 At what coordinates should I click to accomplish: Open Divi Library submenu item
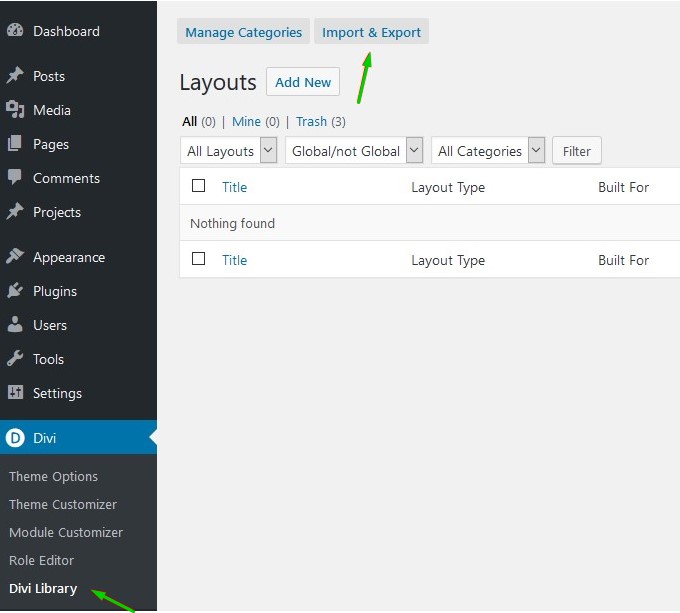(x=43, y=588)
